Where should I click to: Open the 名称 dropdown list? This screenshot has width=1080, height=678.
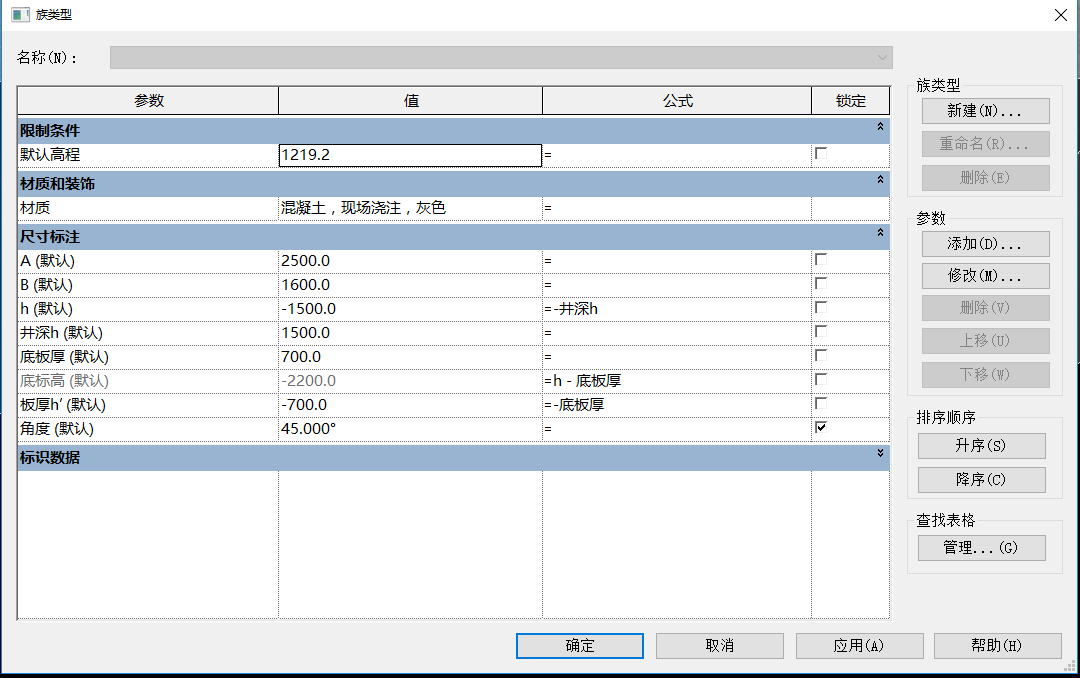[882, 58]
